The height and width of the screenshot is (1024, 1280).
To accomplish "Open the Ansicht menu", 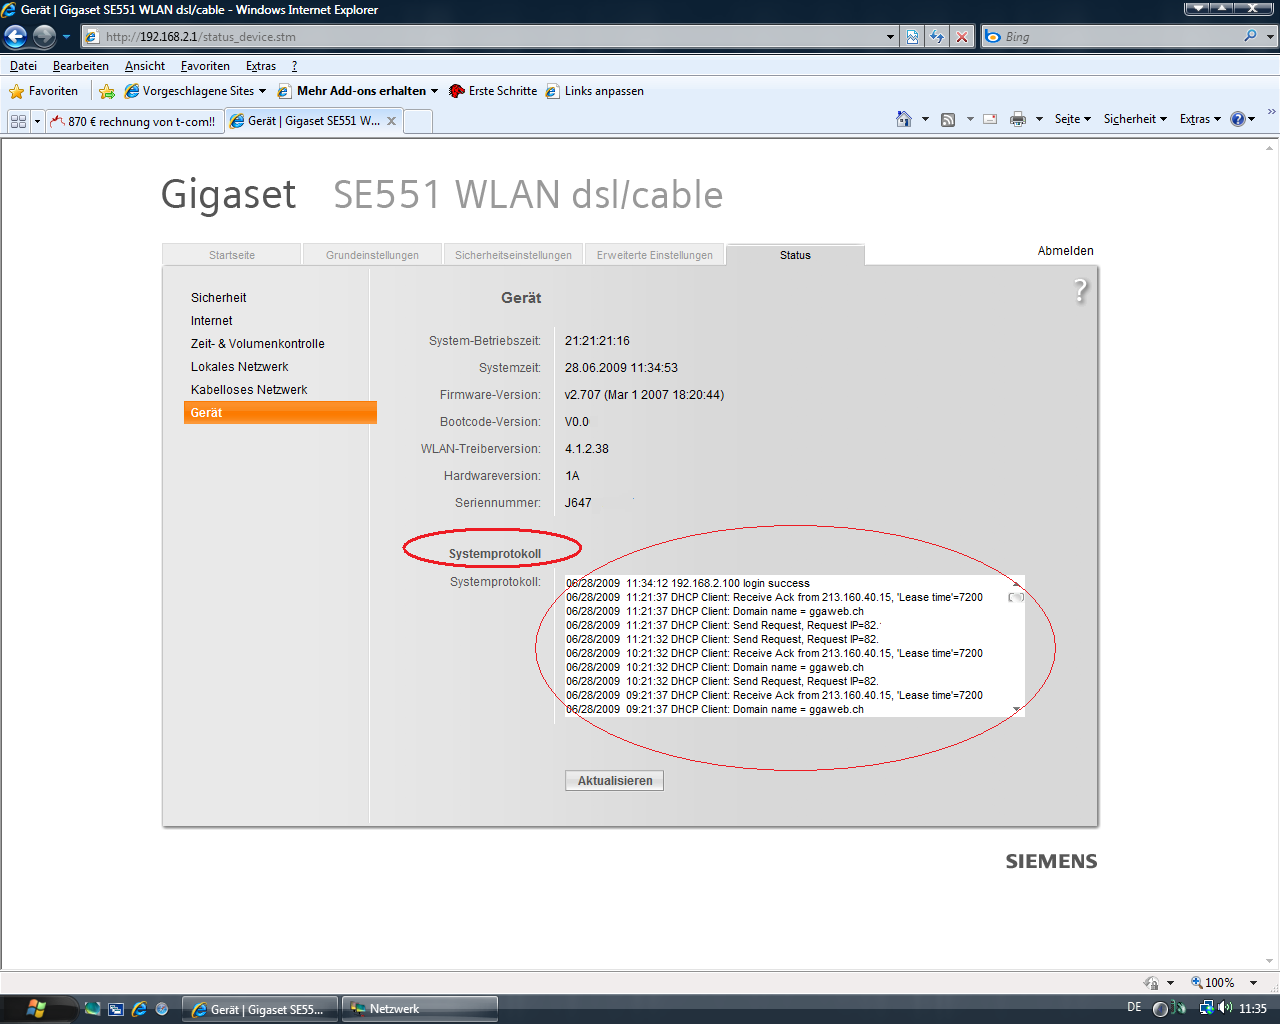I will [145, 66].
